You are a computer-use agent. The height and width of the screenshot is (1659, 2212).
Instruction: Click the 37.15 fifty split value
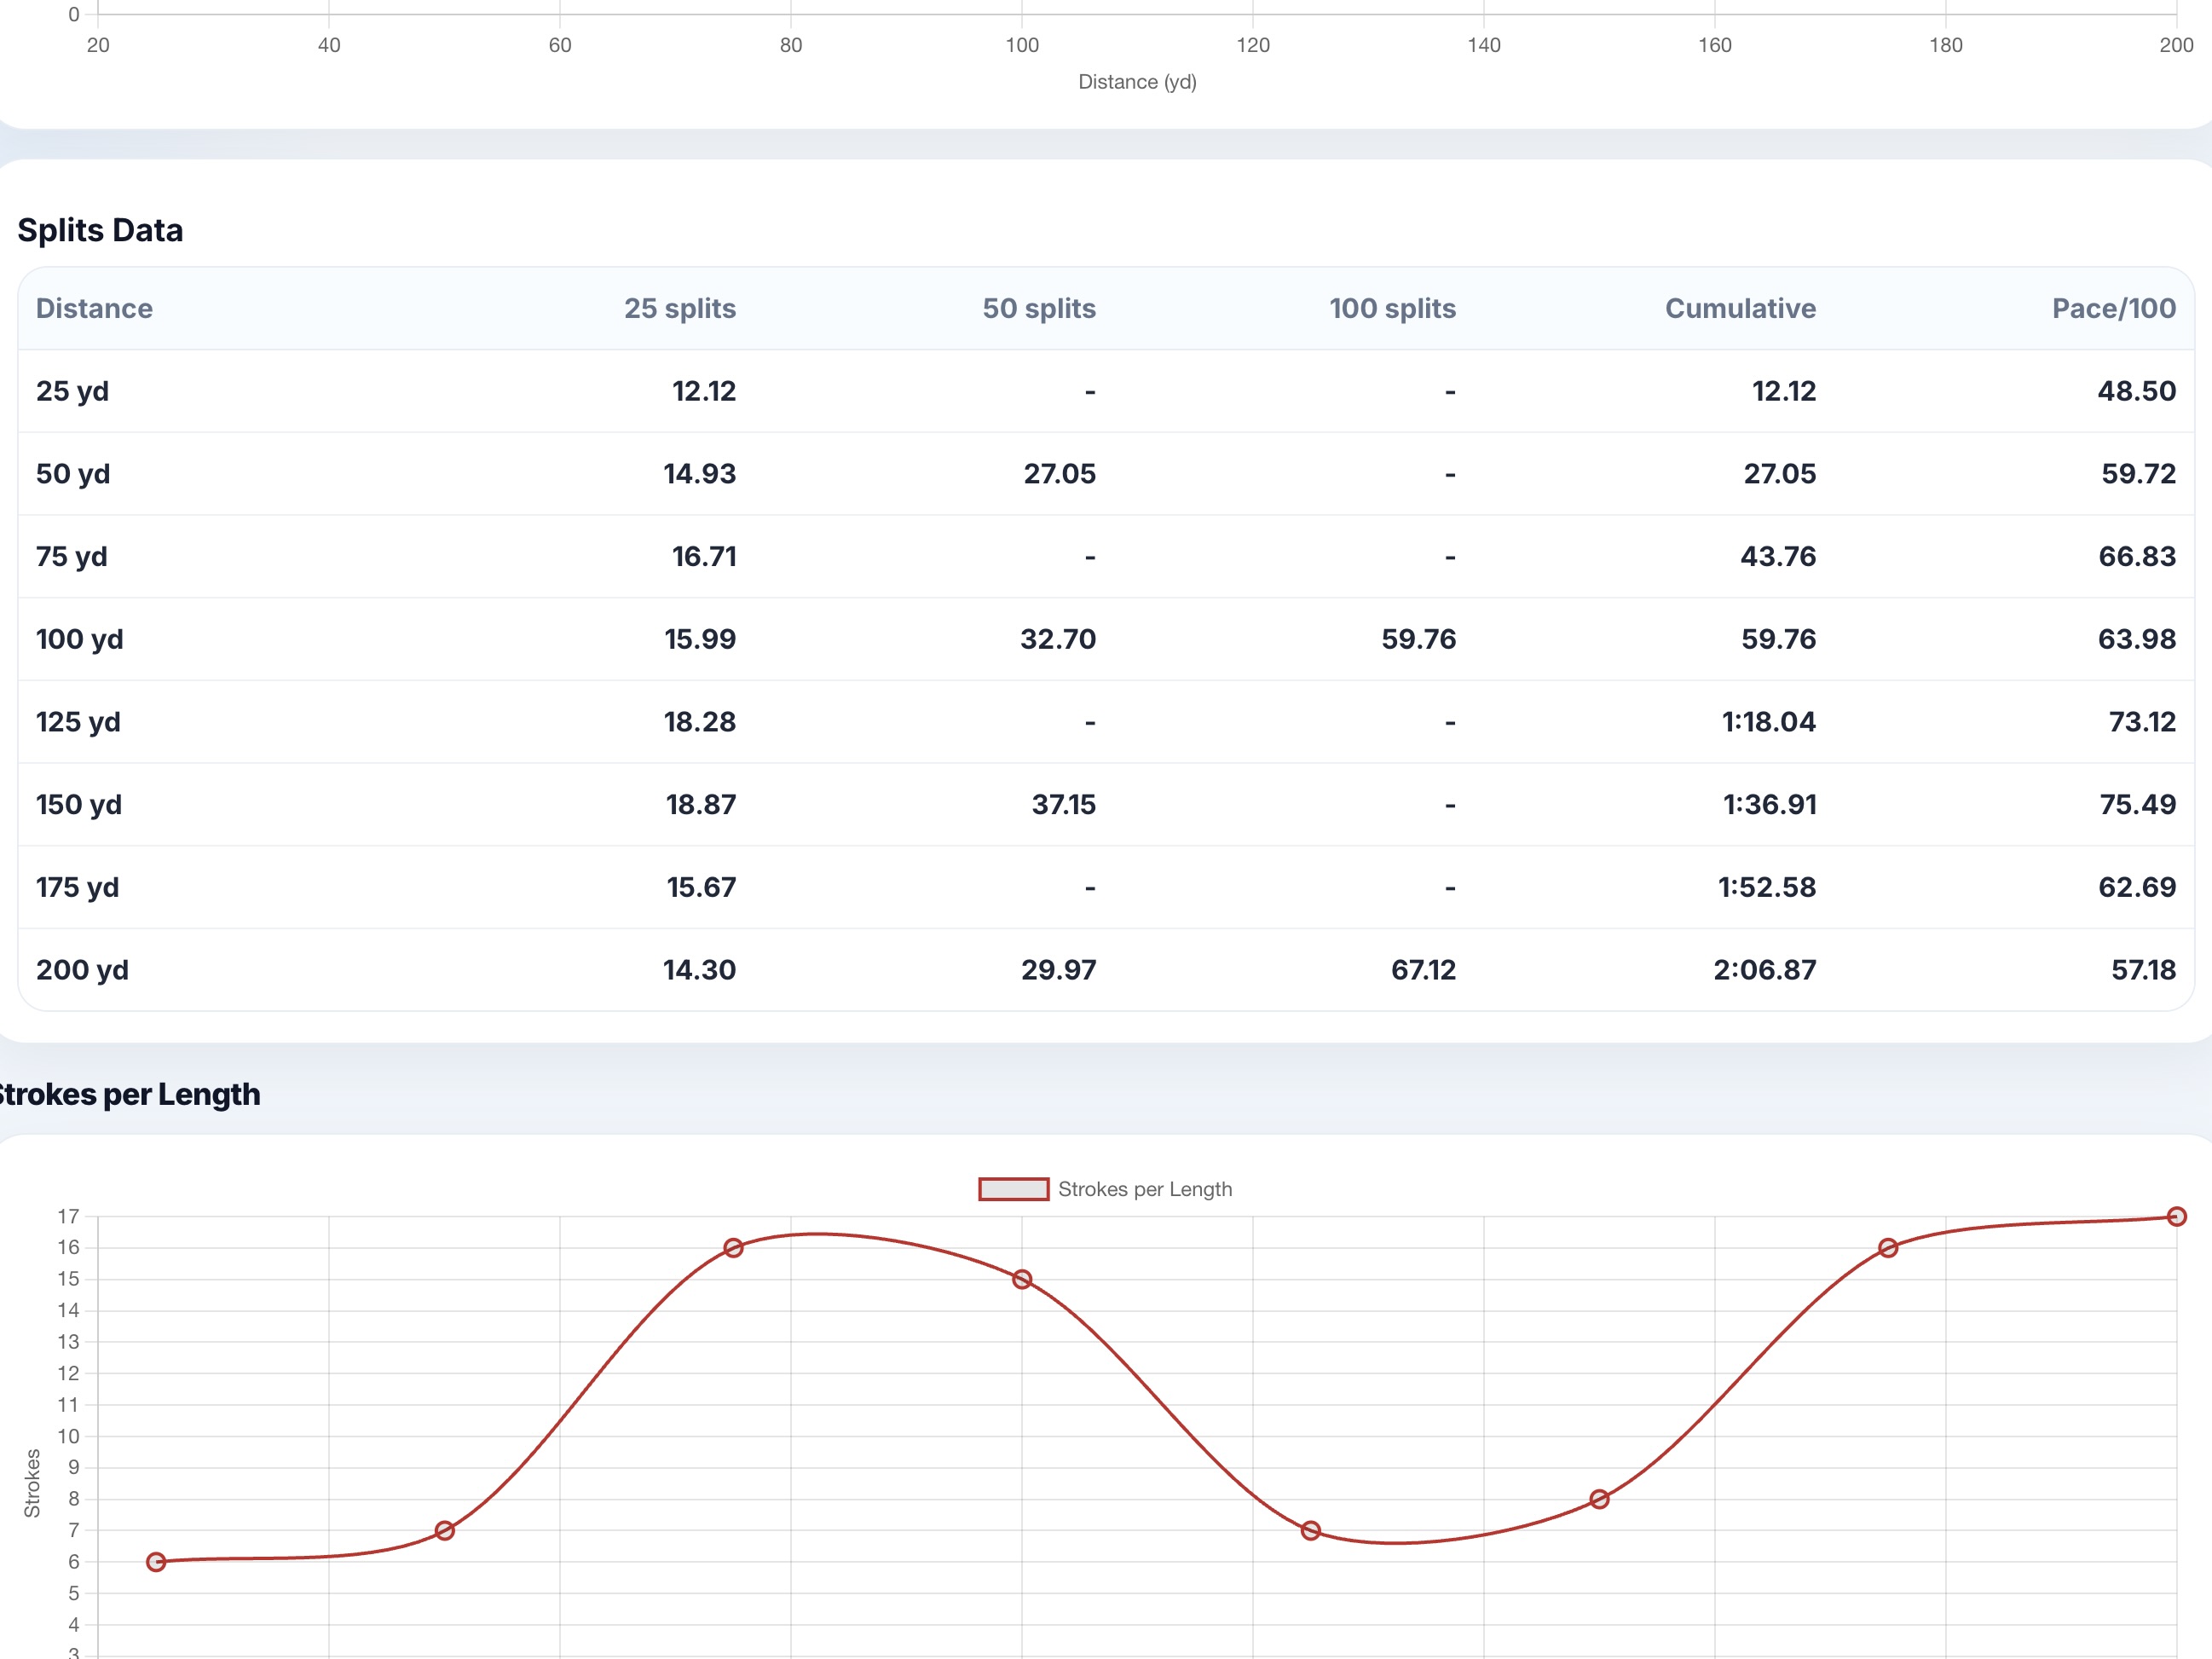tap(1064, 804)
